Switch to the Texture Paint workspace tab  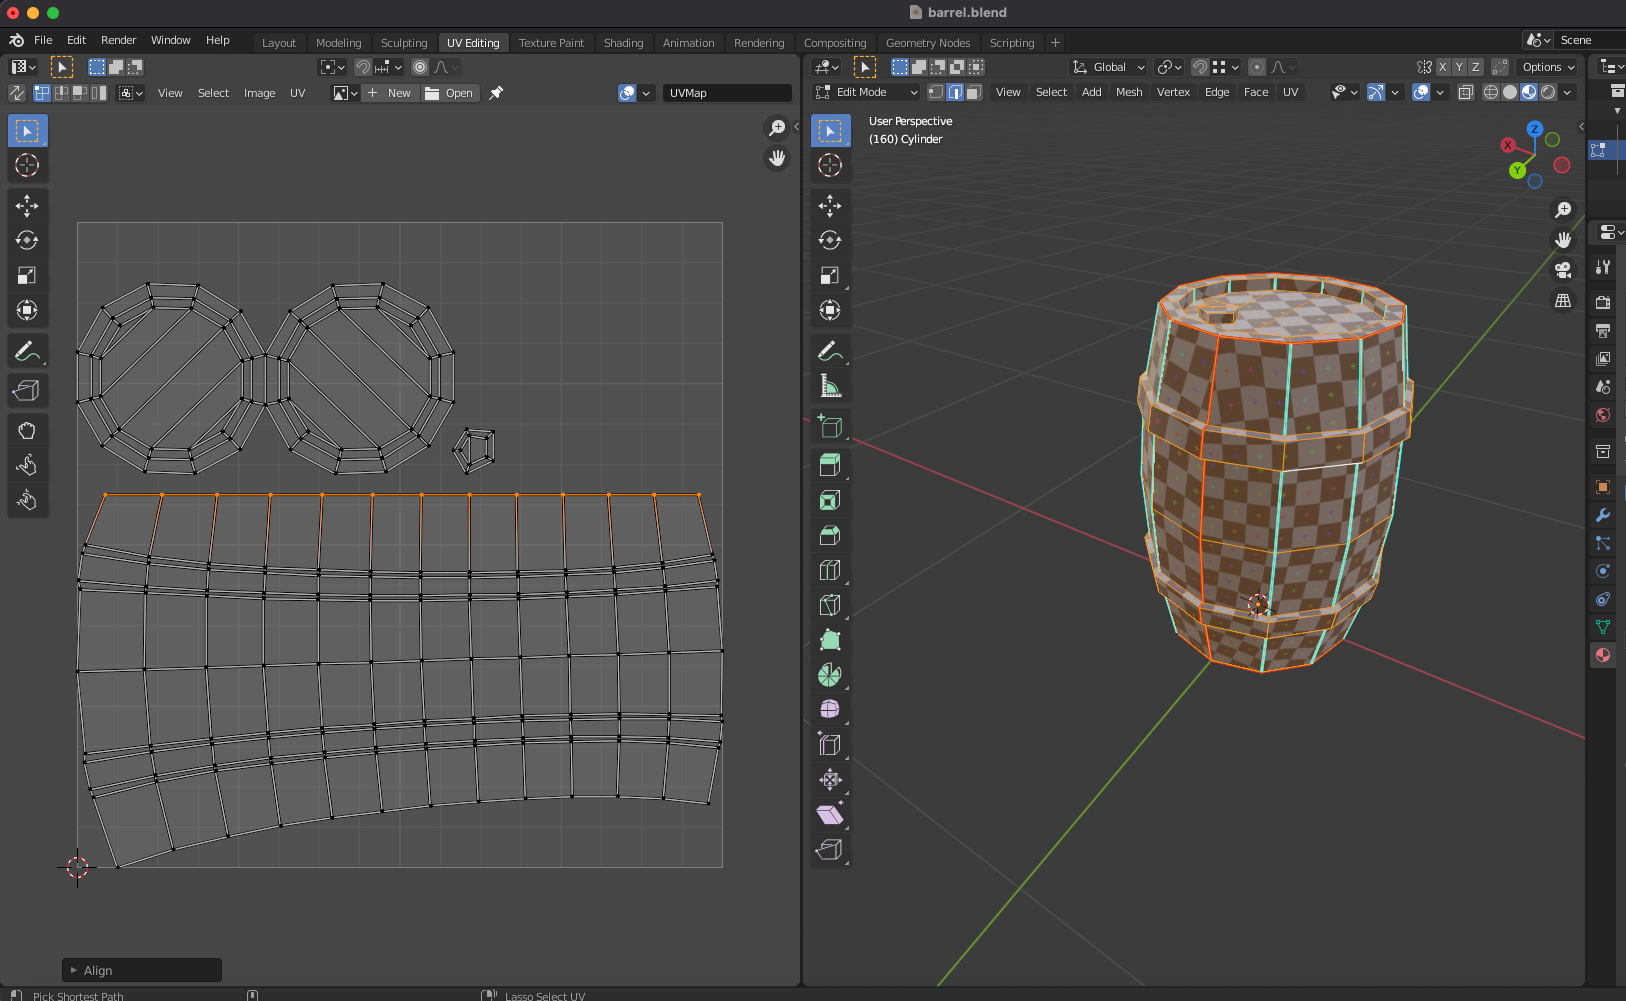coord(551,43)
